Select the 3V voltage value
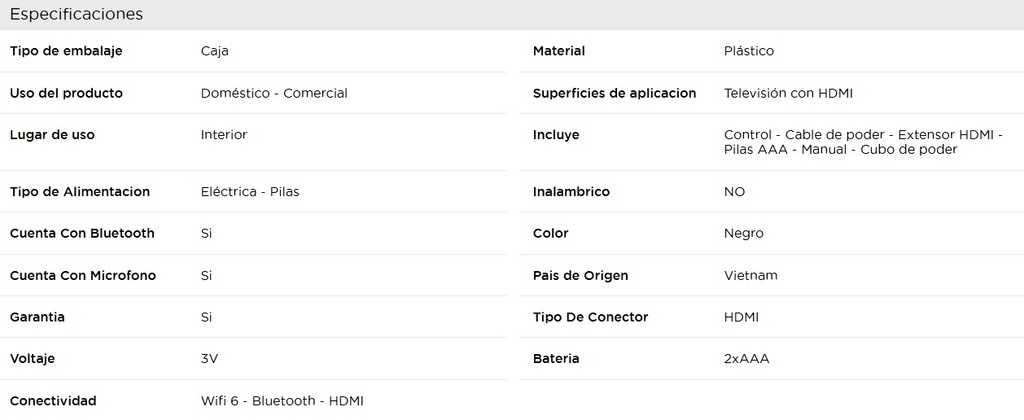 click(x=210, y=359)
